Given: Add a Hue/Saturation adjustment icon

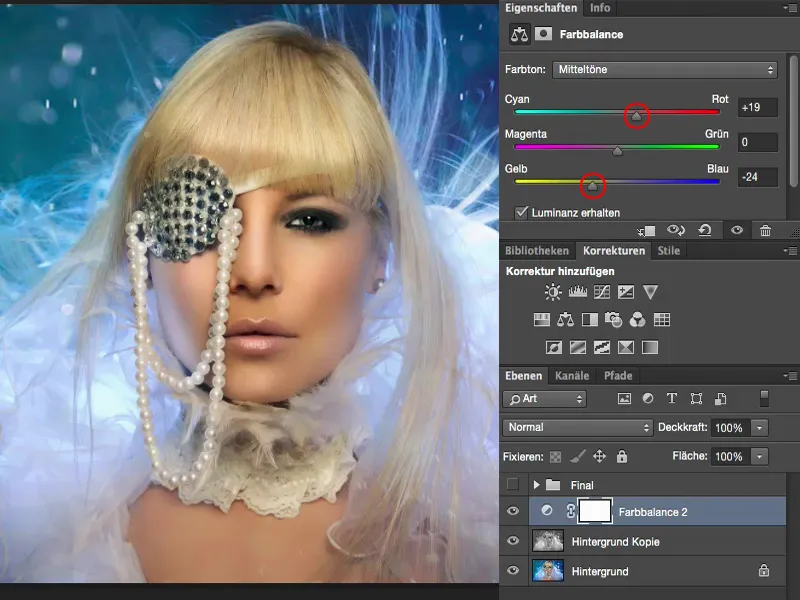Looking at the screenshot, I should pyautogui.click(x=541, y=320).
